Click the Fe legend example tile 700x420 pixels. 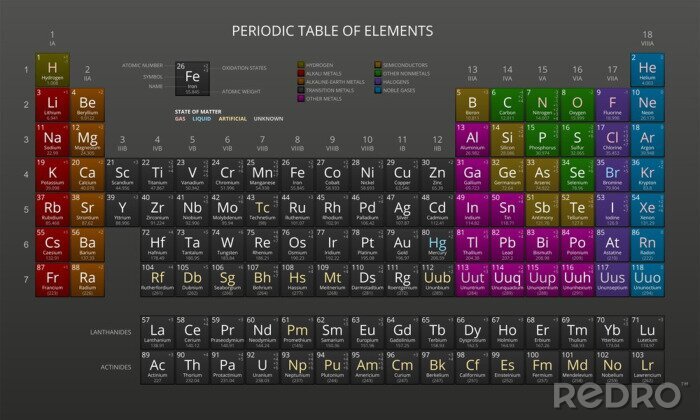pyautogui.click(x=192, y=79)
